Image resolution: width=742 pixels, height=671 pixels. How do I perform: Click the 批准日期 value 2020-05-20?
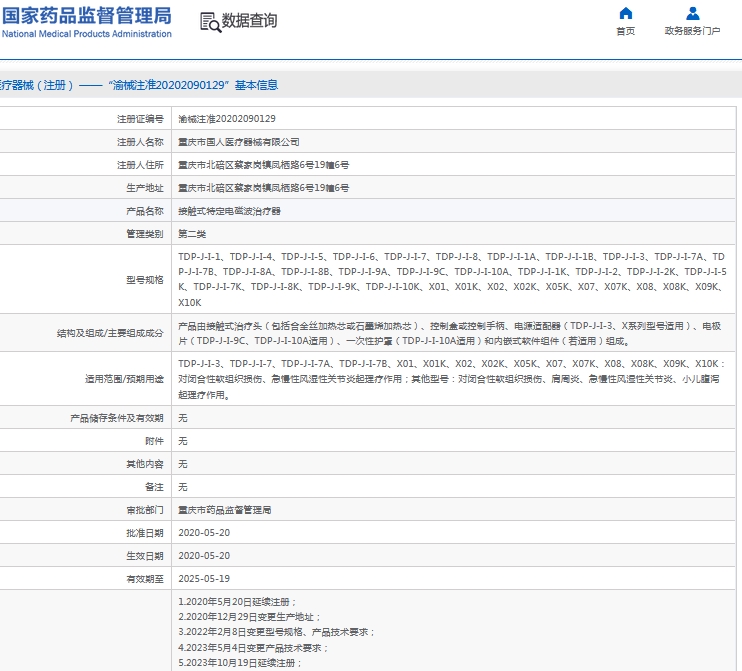click(x=204, y=533)
